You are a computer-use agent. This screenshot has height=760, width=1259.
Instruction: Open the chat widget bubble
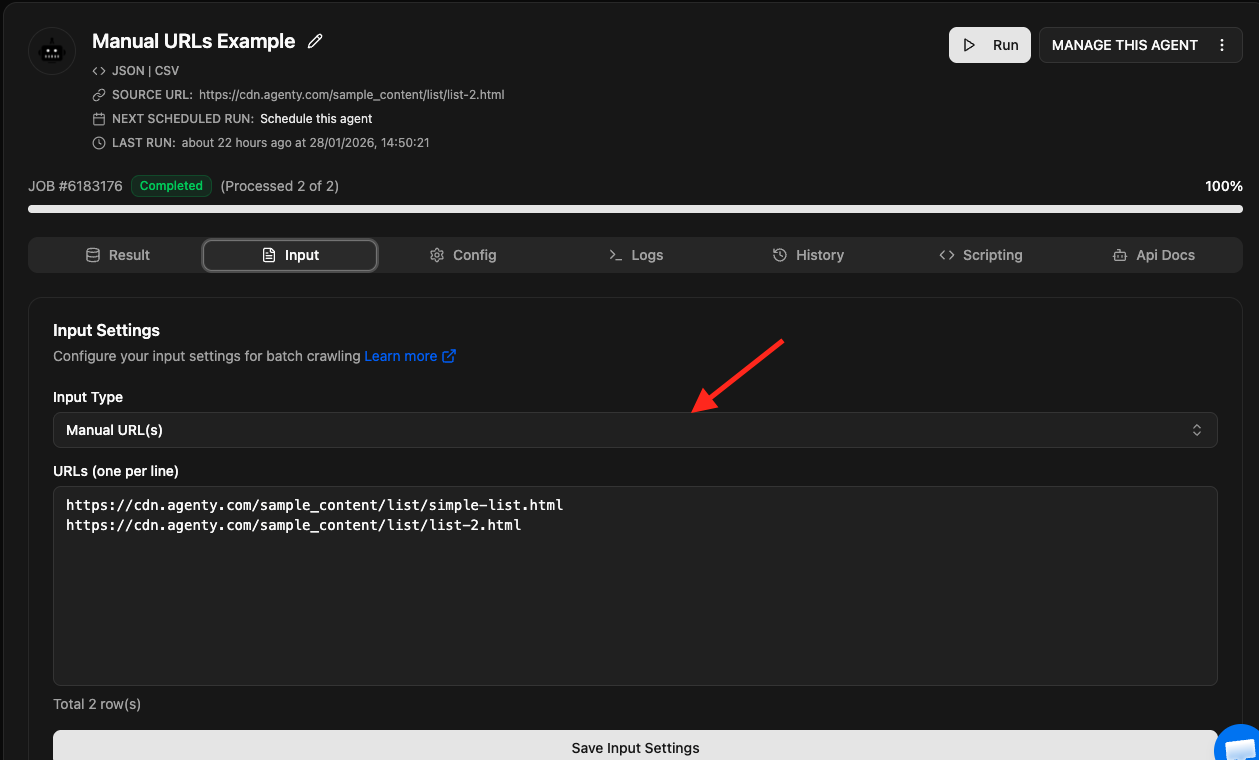(x=1240, y=745)
